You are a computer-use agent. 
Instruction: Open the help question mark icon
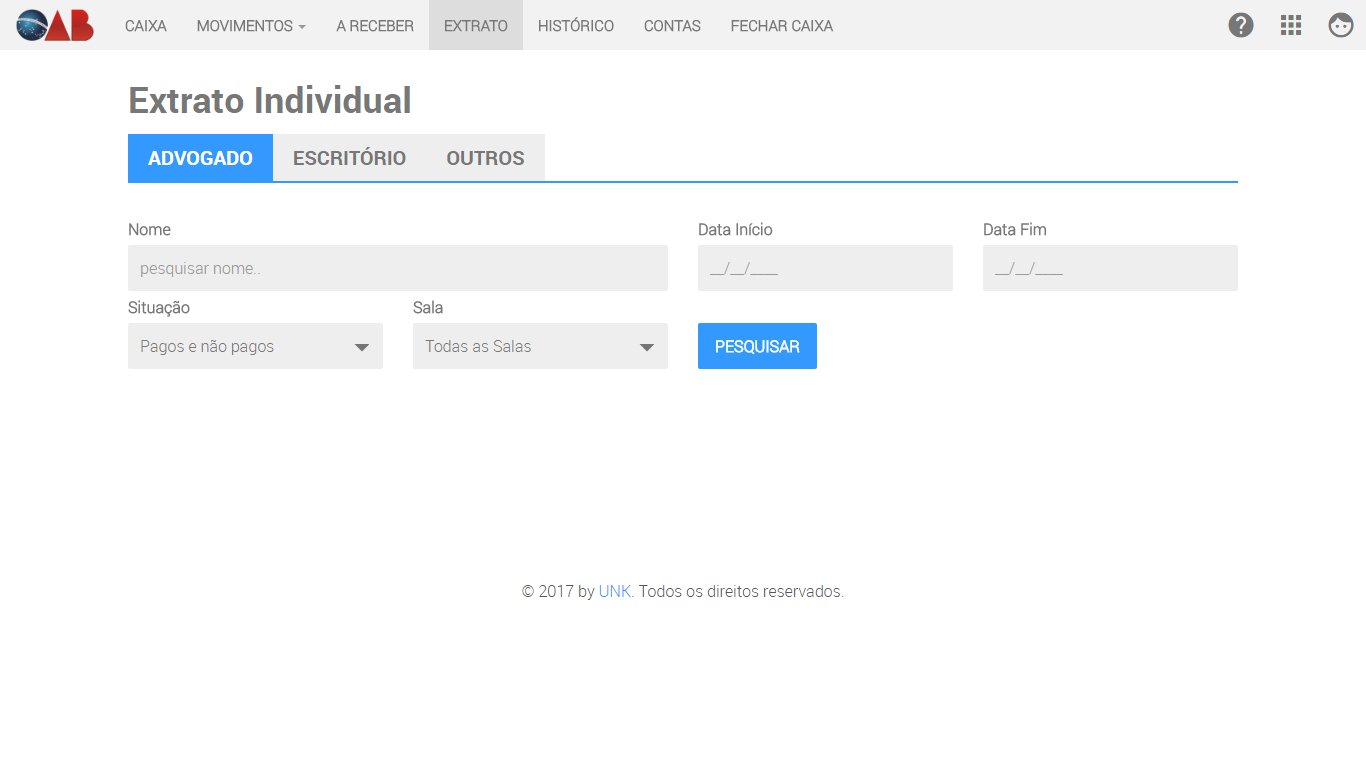coord(1241,25)
